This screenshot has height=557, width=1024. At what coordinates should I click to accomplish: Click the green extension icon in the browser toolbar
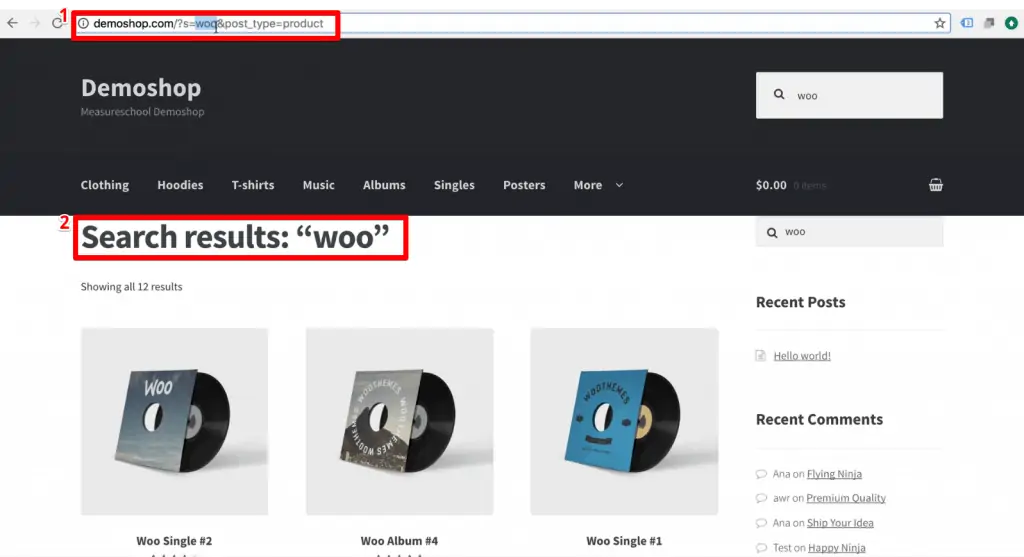(1011, 23)
